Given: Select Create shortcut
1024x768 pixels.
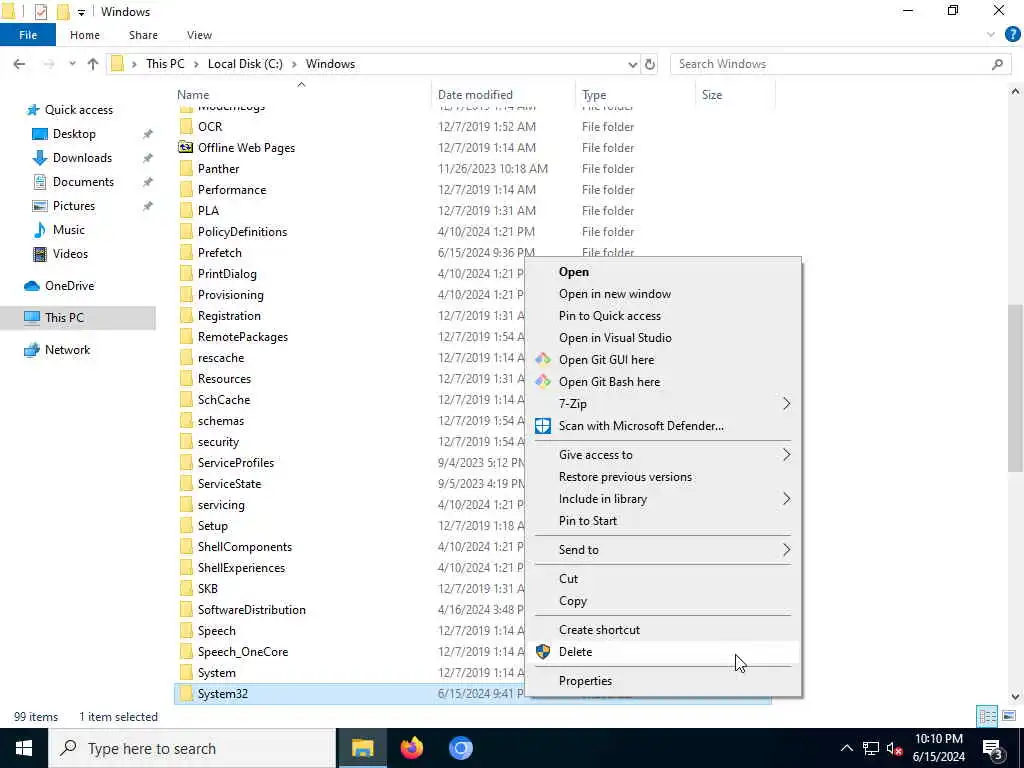Looking at the screenshot, I should pos(665,630).
